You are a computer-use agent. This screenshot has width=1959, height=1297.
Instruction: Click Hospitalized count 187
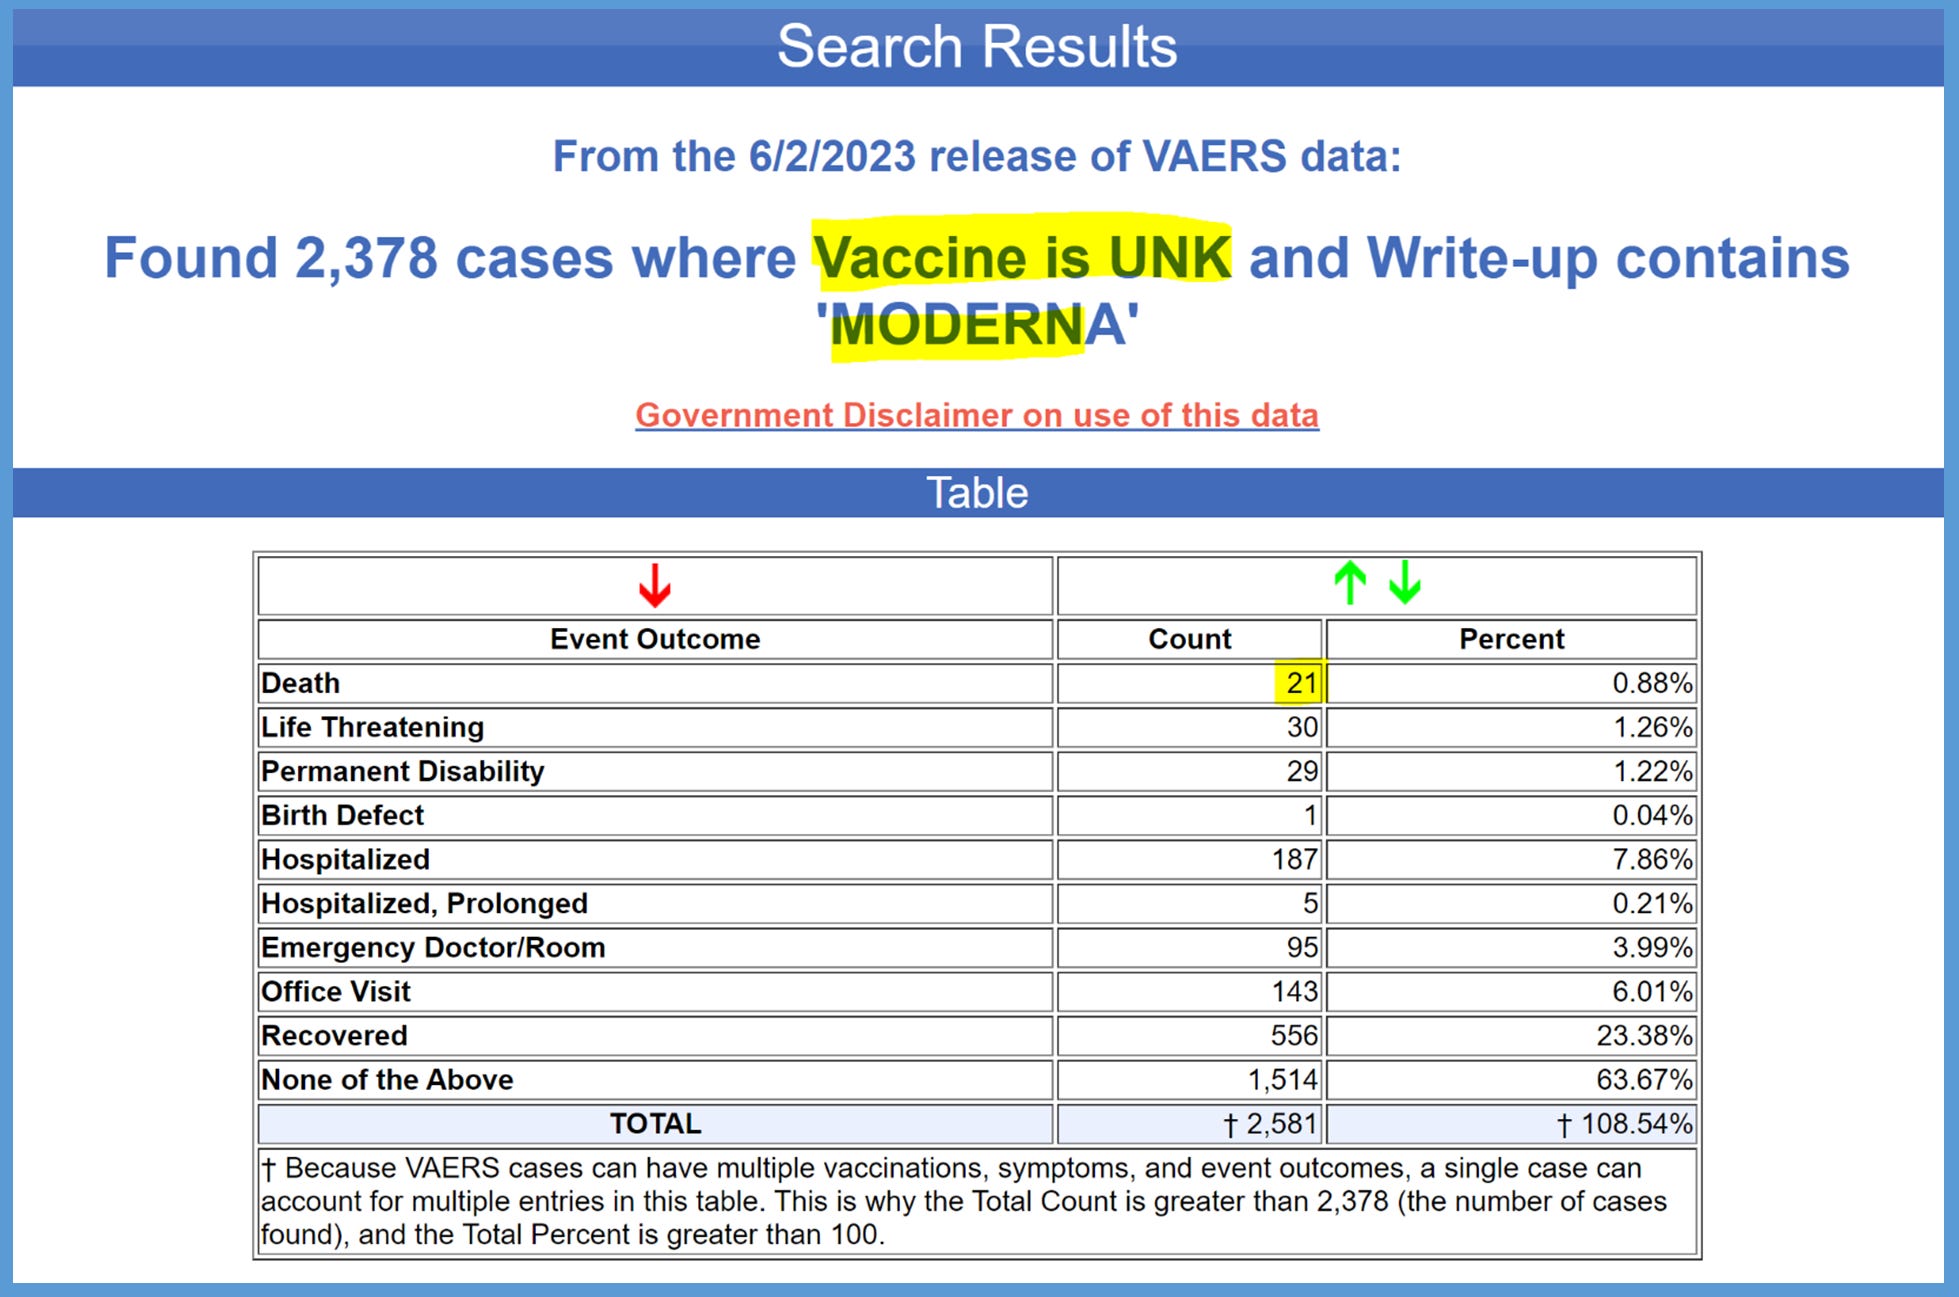point(1190,859)
